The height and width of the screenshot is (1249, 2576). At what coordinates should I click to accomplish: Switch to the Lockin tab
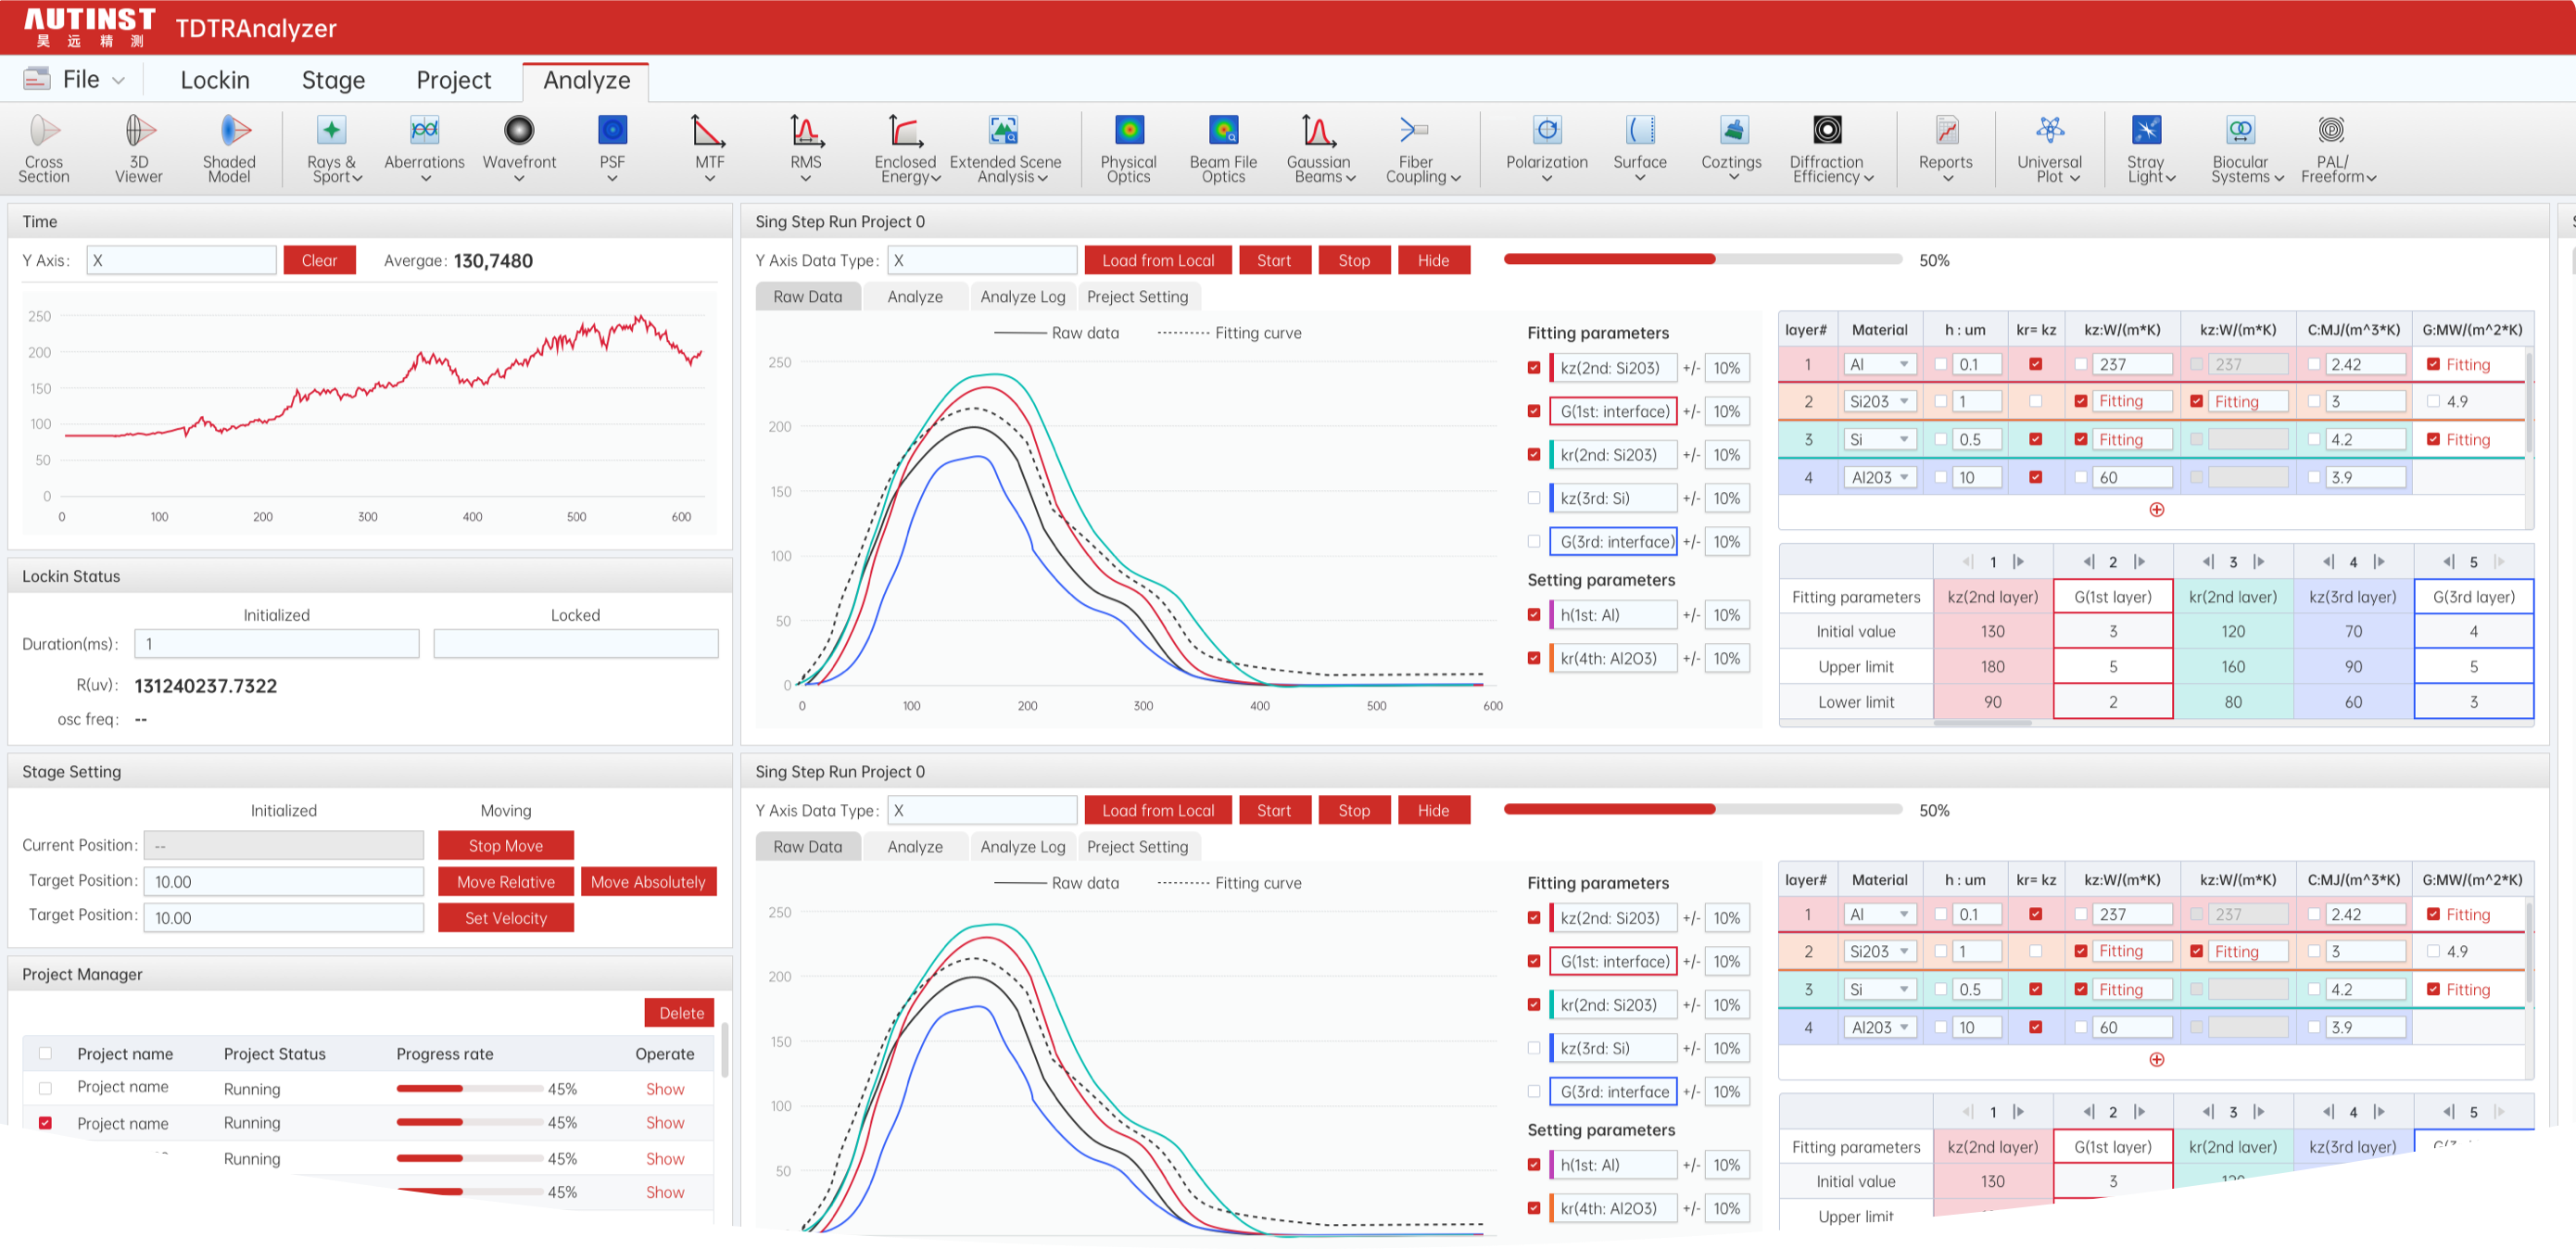(x=215, y=80)
